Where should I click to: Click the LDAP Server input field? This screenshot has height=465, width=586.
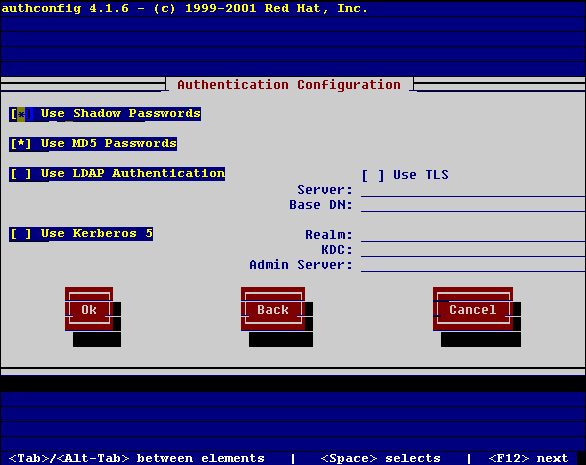473,190
